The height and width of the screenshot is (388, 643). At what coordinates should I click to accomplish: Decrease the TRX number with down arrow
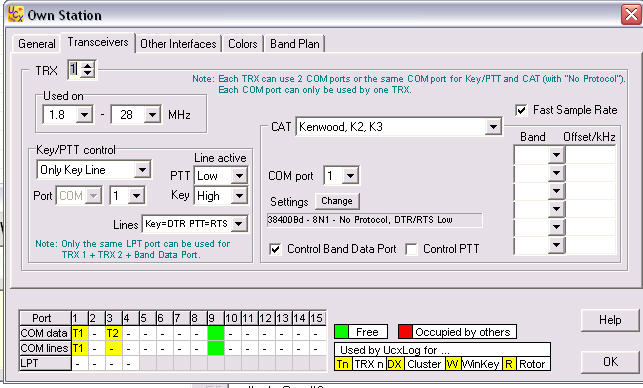click(87, 73)
